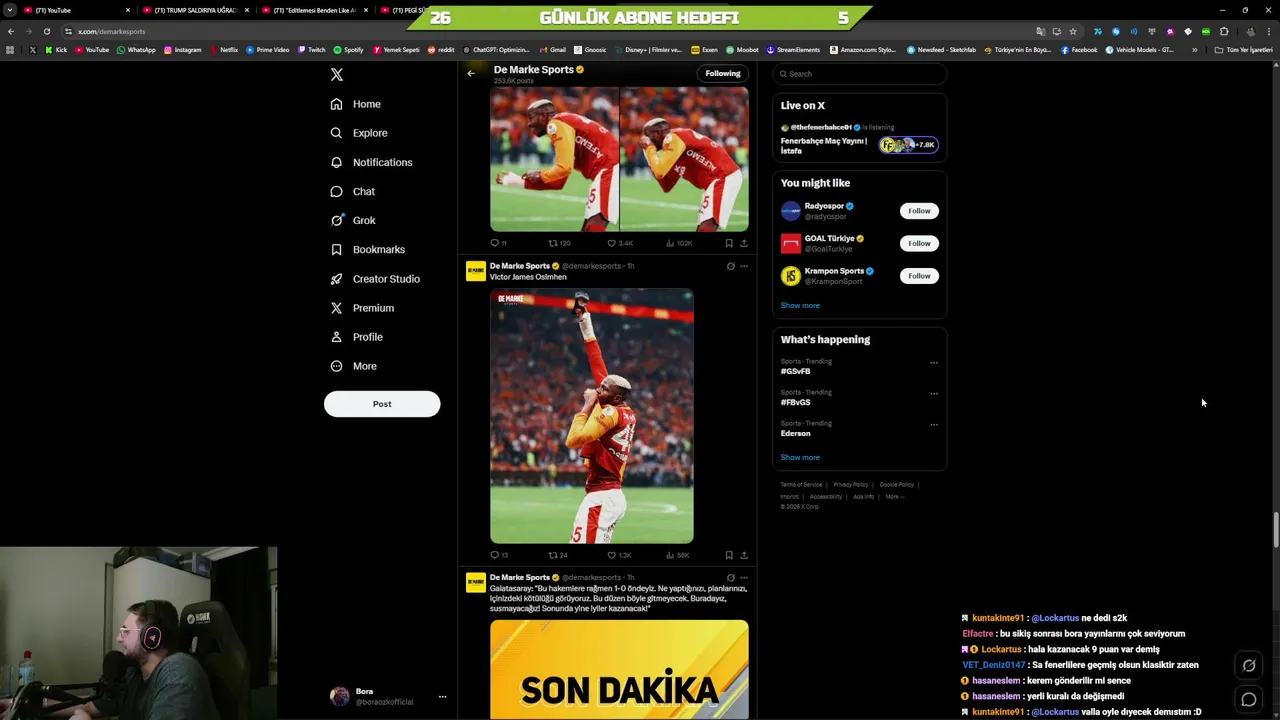
Task: Reload the page with the browser refresh button
Action: point(47,31)
